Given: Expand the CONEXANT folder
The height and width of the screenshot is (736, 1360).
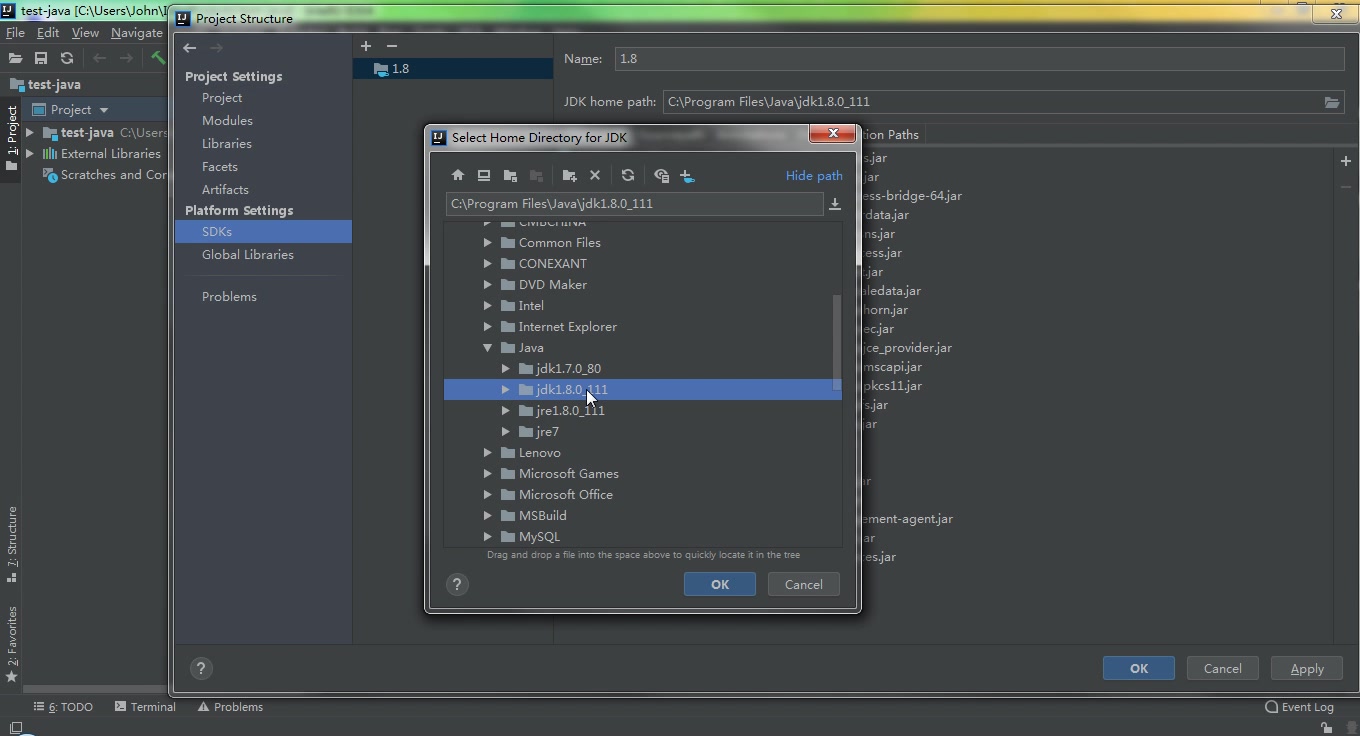Looking at the screenshot, I should click(488, 264).
